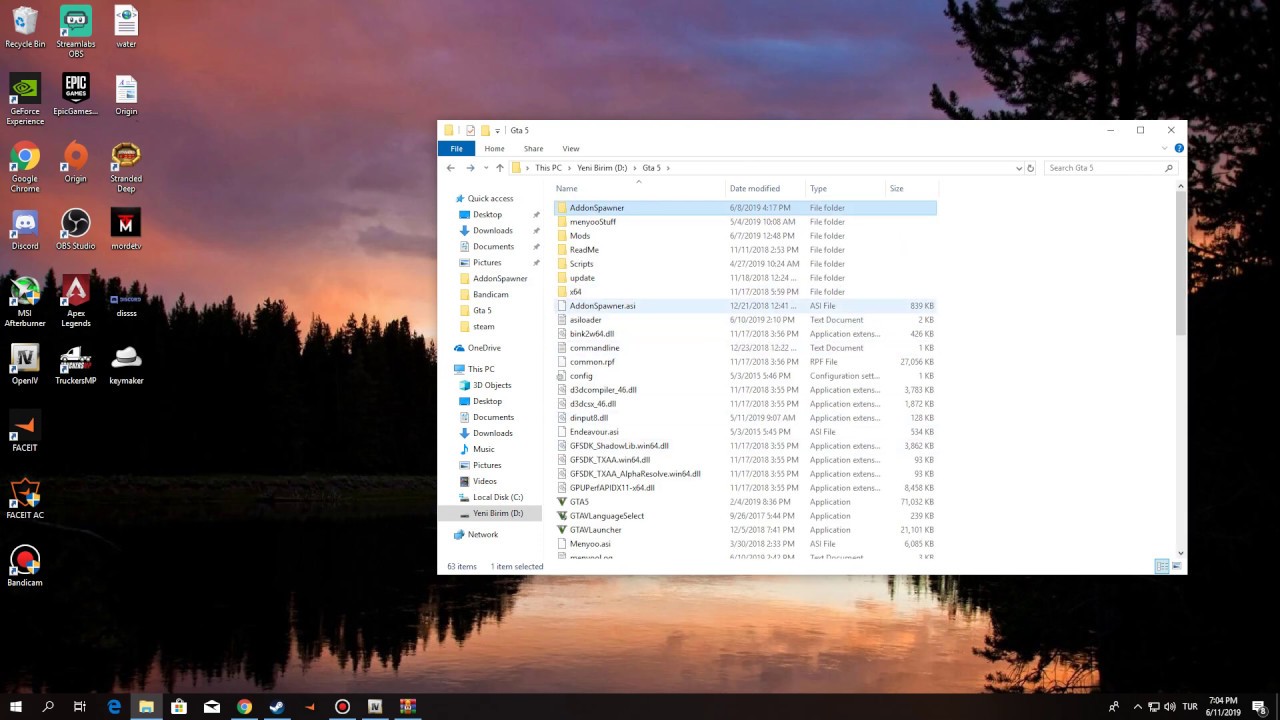Image resolution: width=1280 pixels, height=720 pixels.
Task: Launch Bandicam from the desktop
Action: 25,566
